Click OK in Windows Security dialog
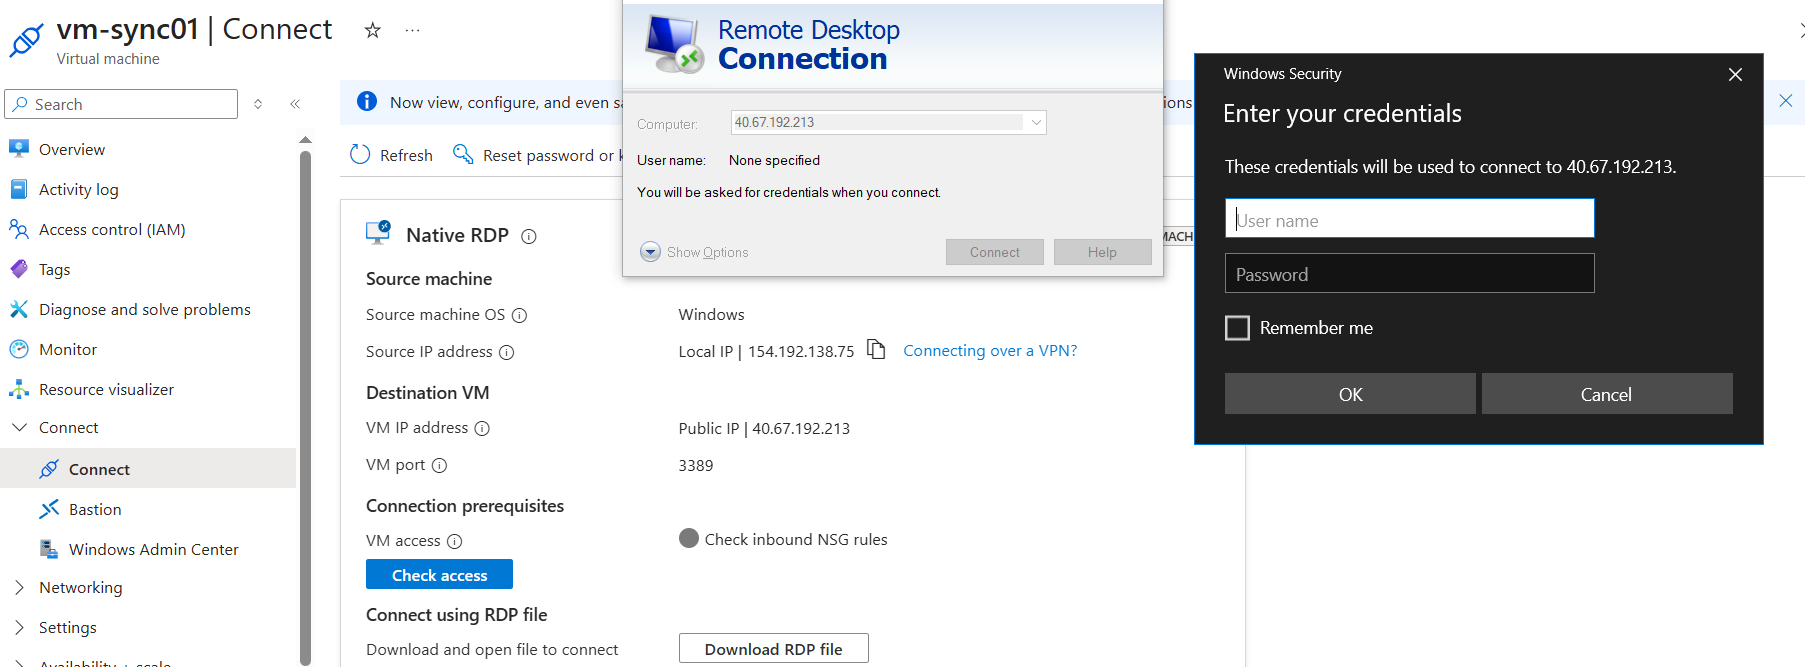The width and height of the screenshot is (1805, 667). (x=1350, y=394)
